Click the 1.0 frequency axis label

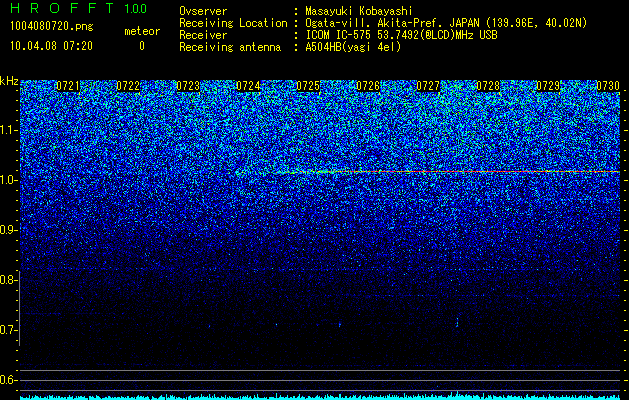point(8,180)
